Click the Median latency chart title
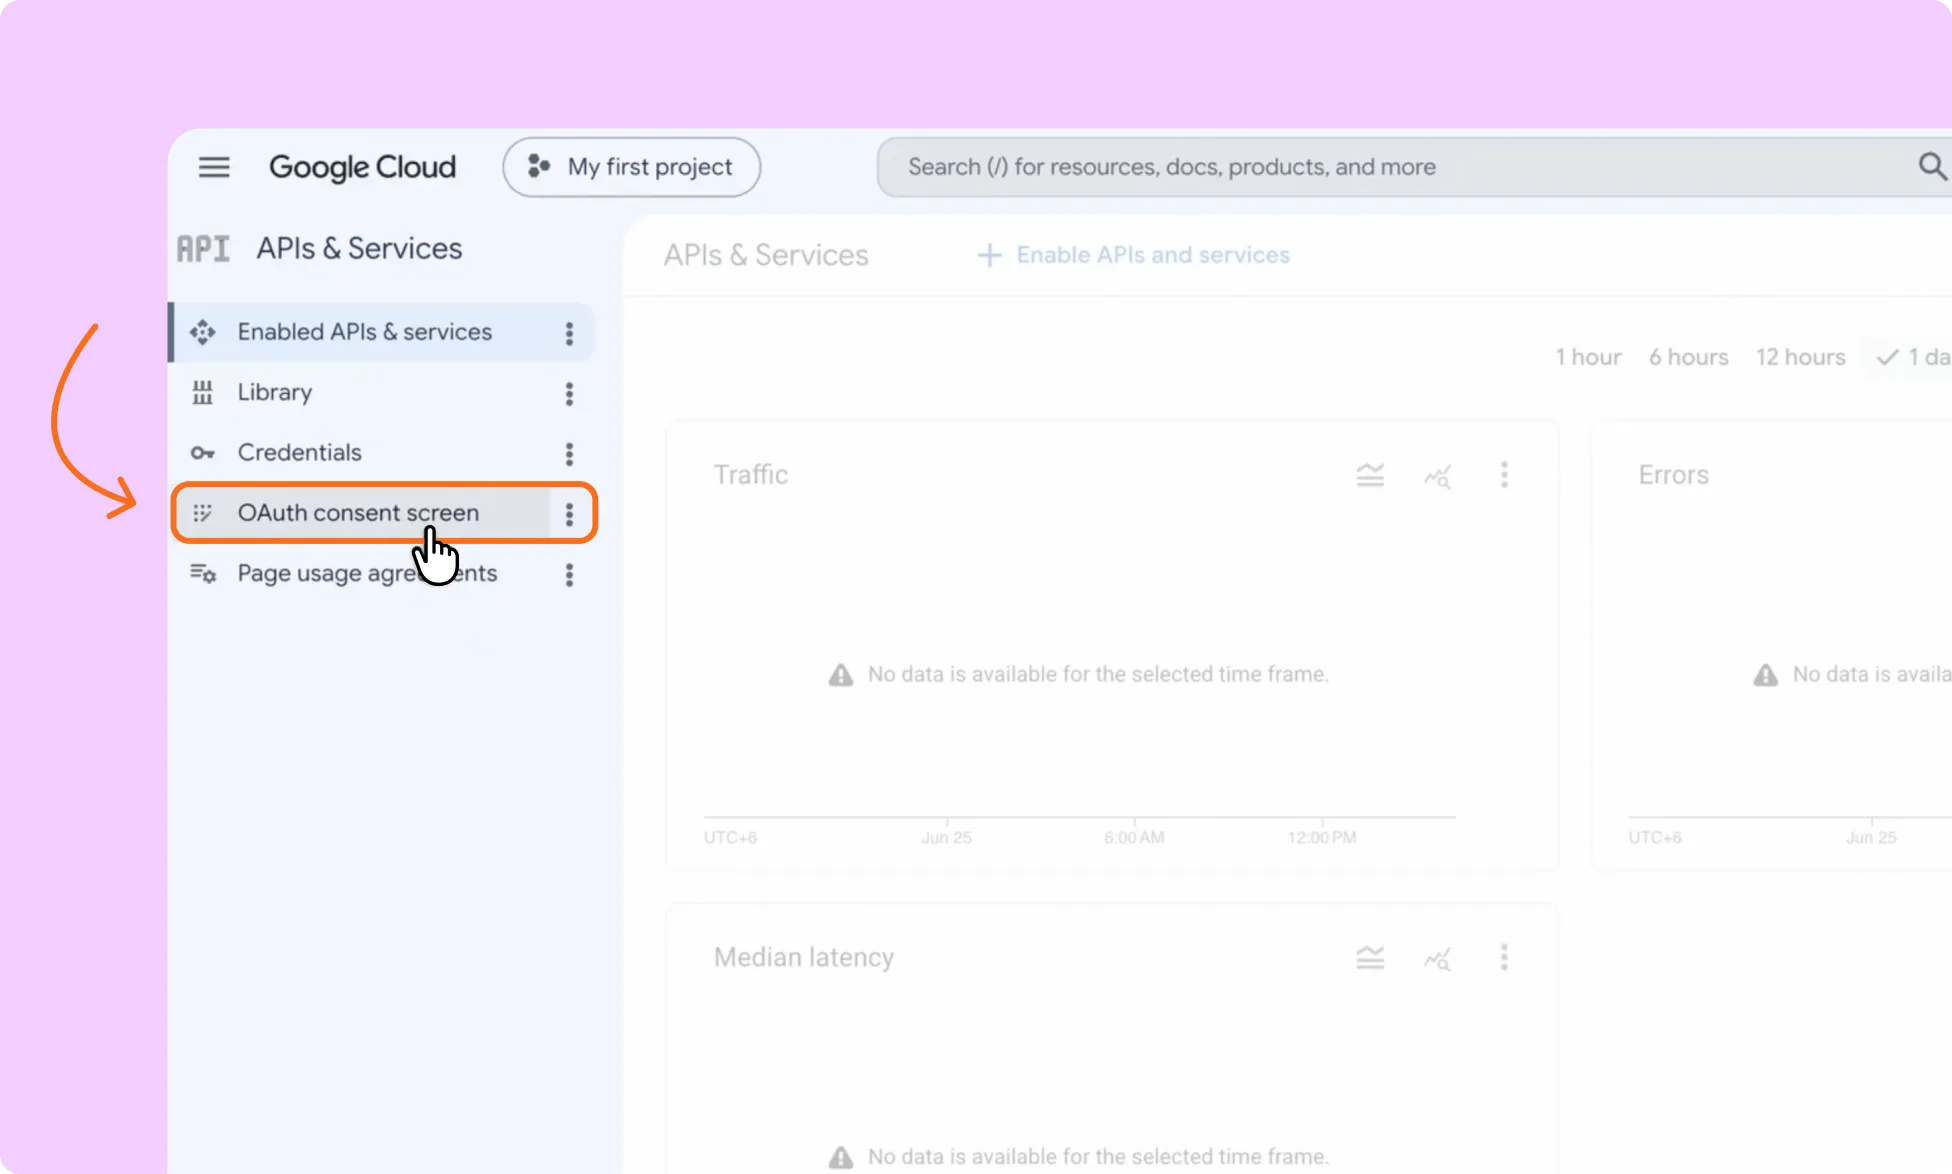Screen dimensions: 1952x1174 pos(804,958)
